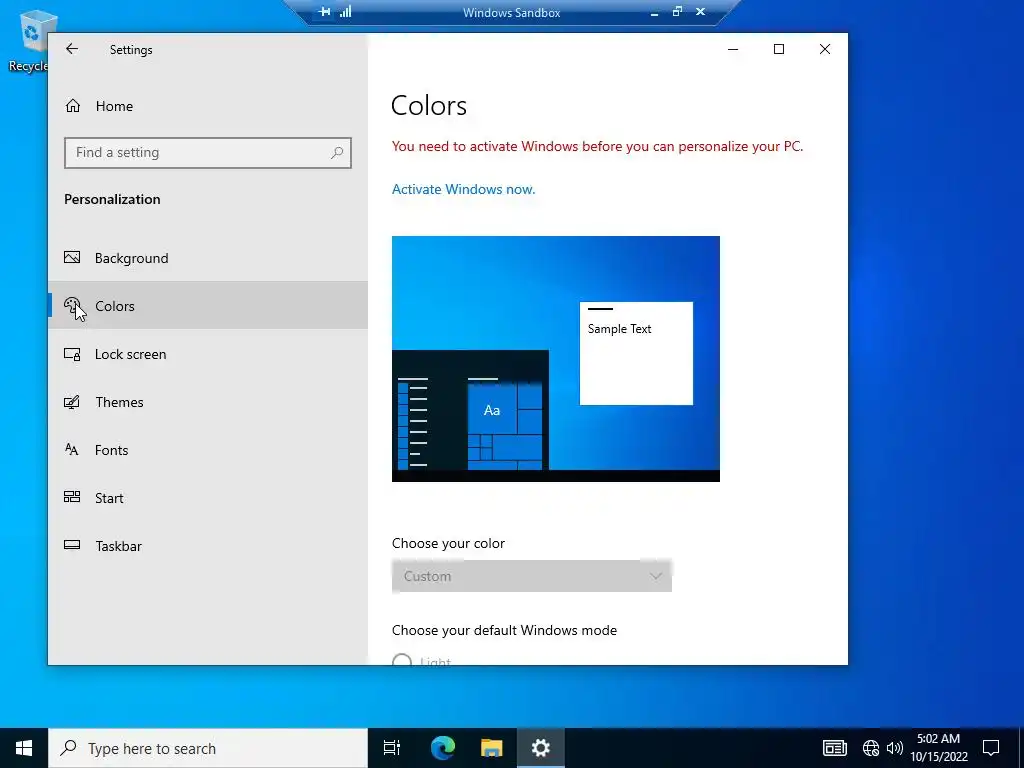1024x768 pixels.
Task: Select Colors in the sidebar
Action: [208, 306]
